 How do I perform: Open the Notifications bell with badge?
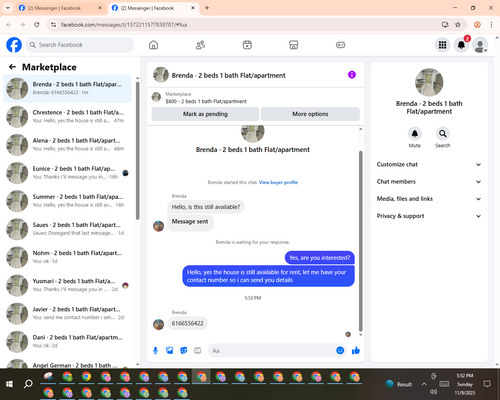(x=461, y=45)
